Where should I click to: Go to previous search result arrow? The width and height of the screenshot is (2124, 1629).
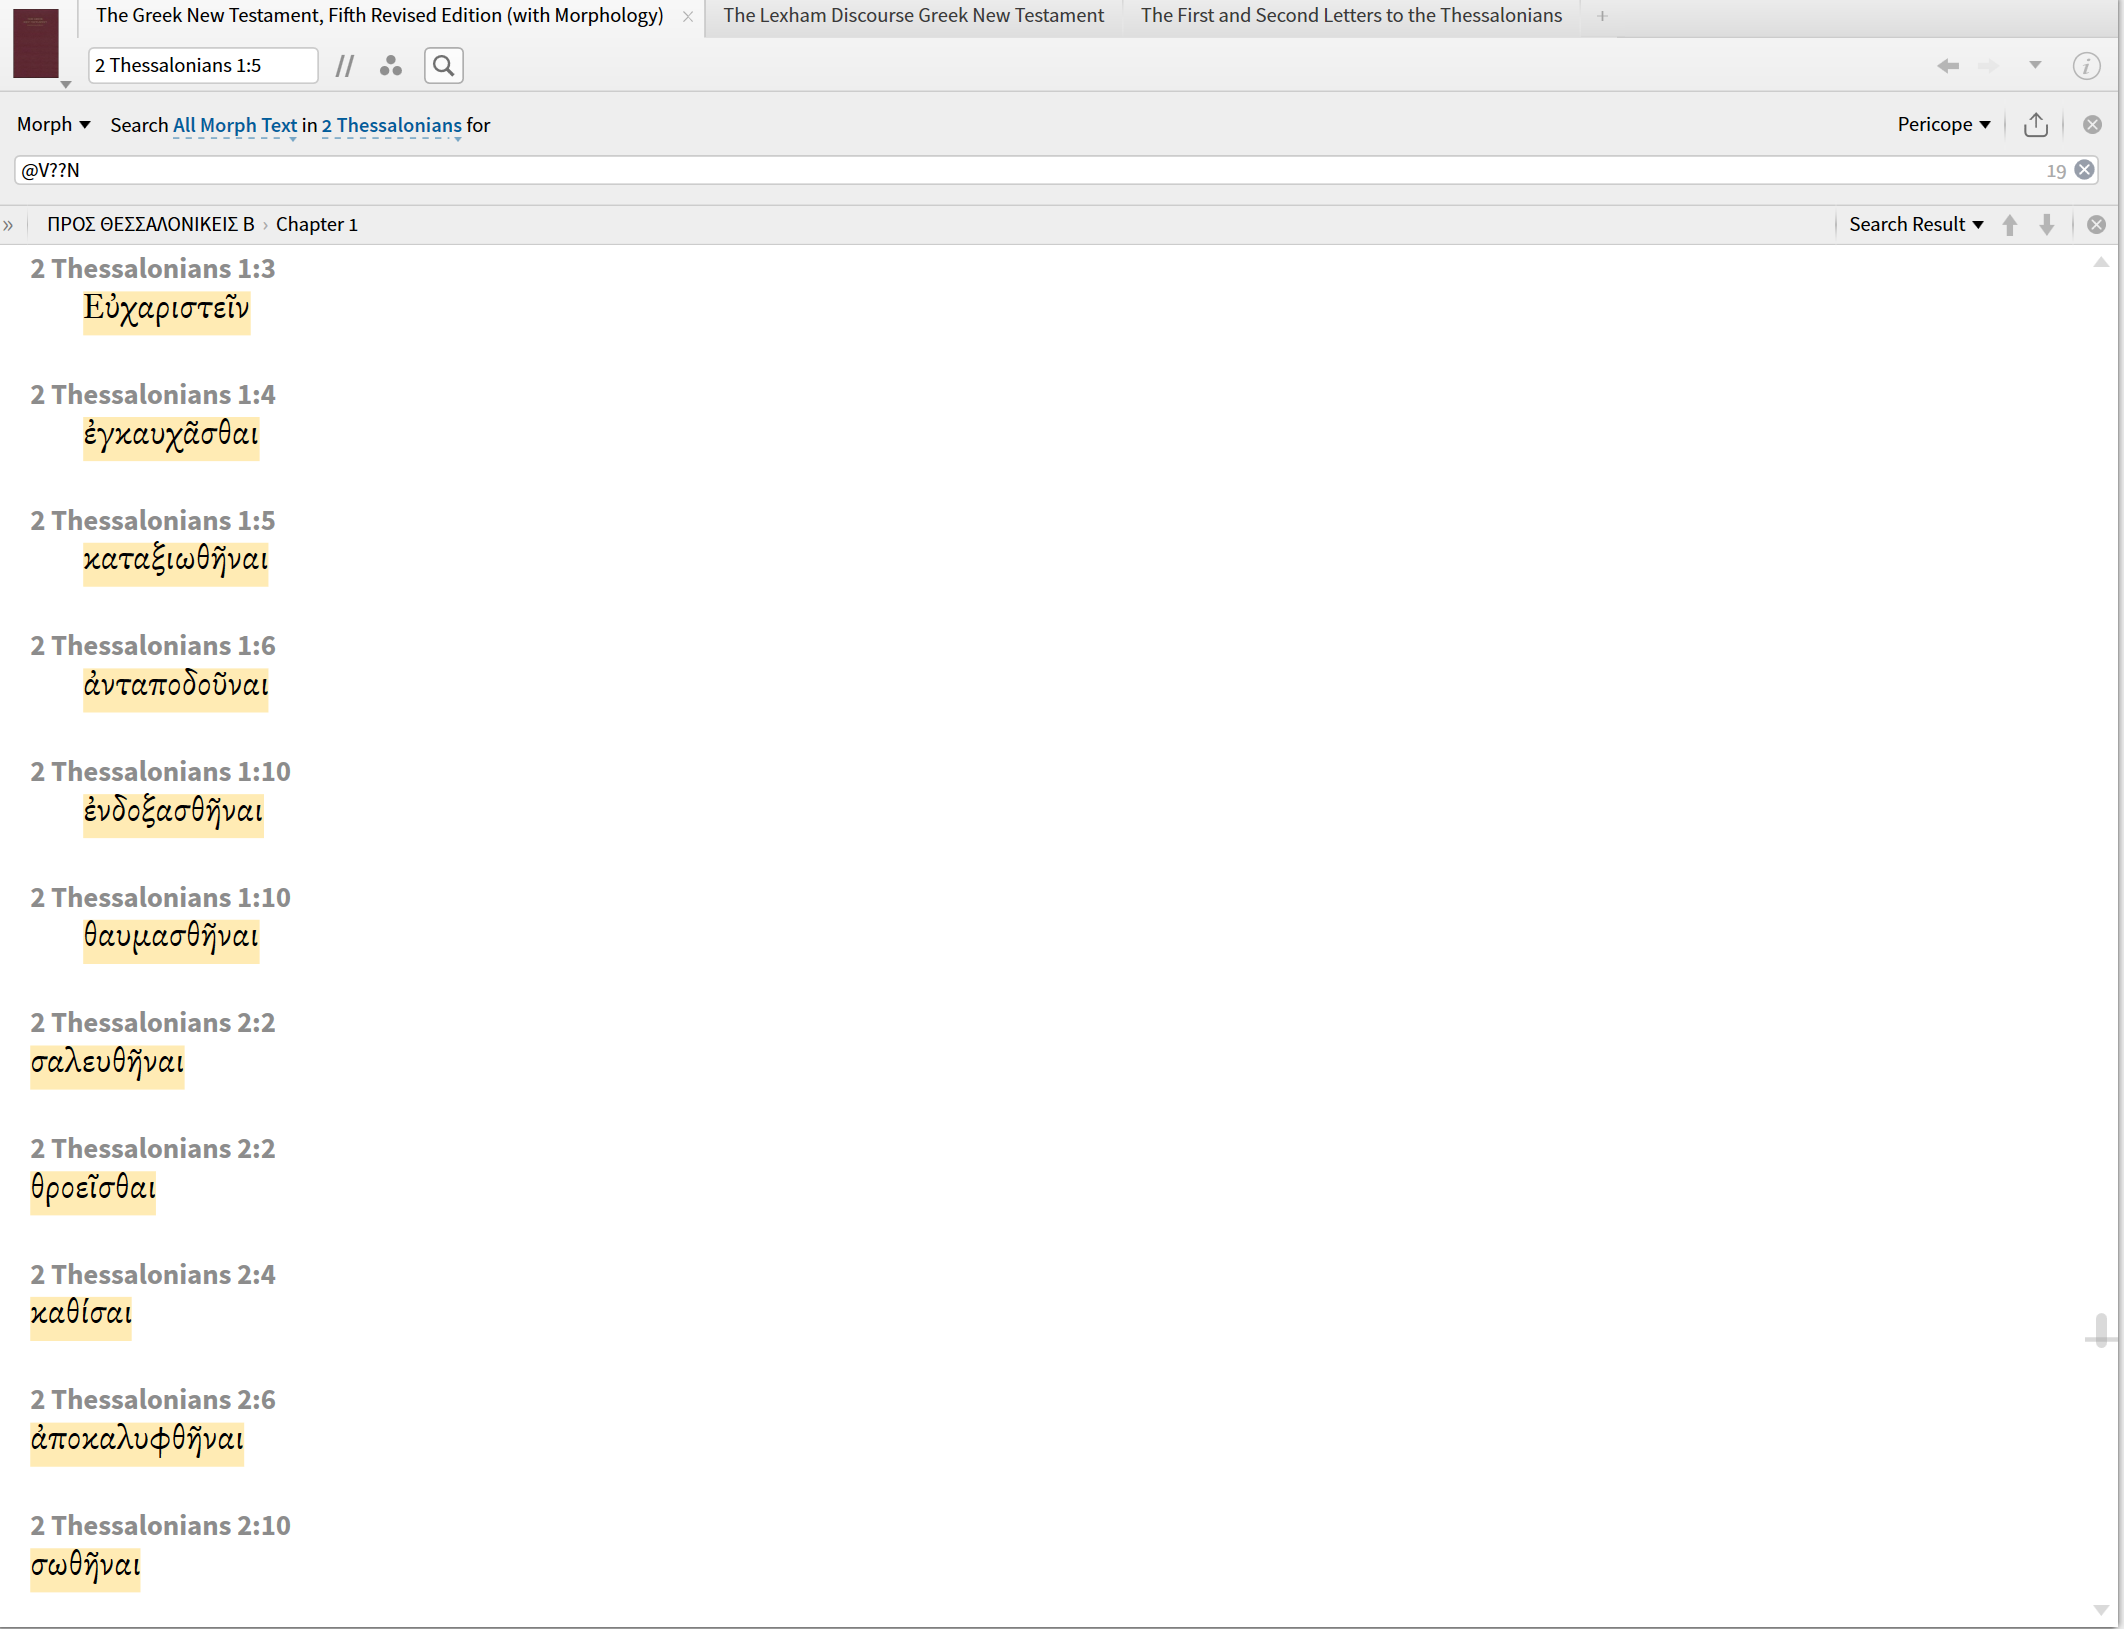tap(2010, 225)
